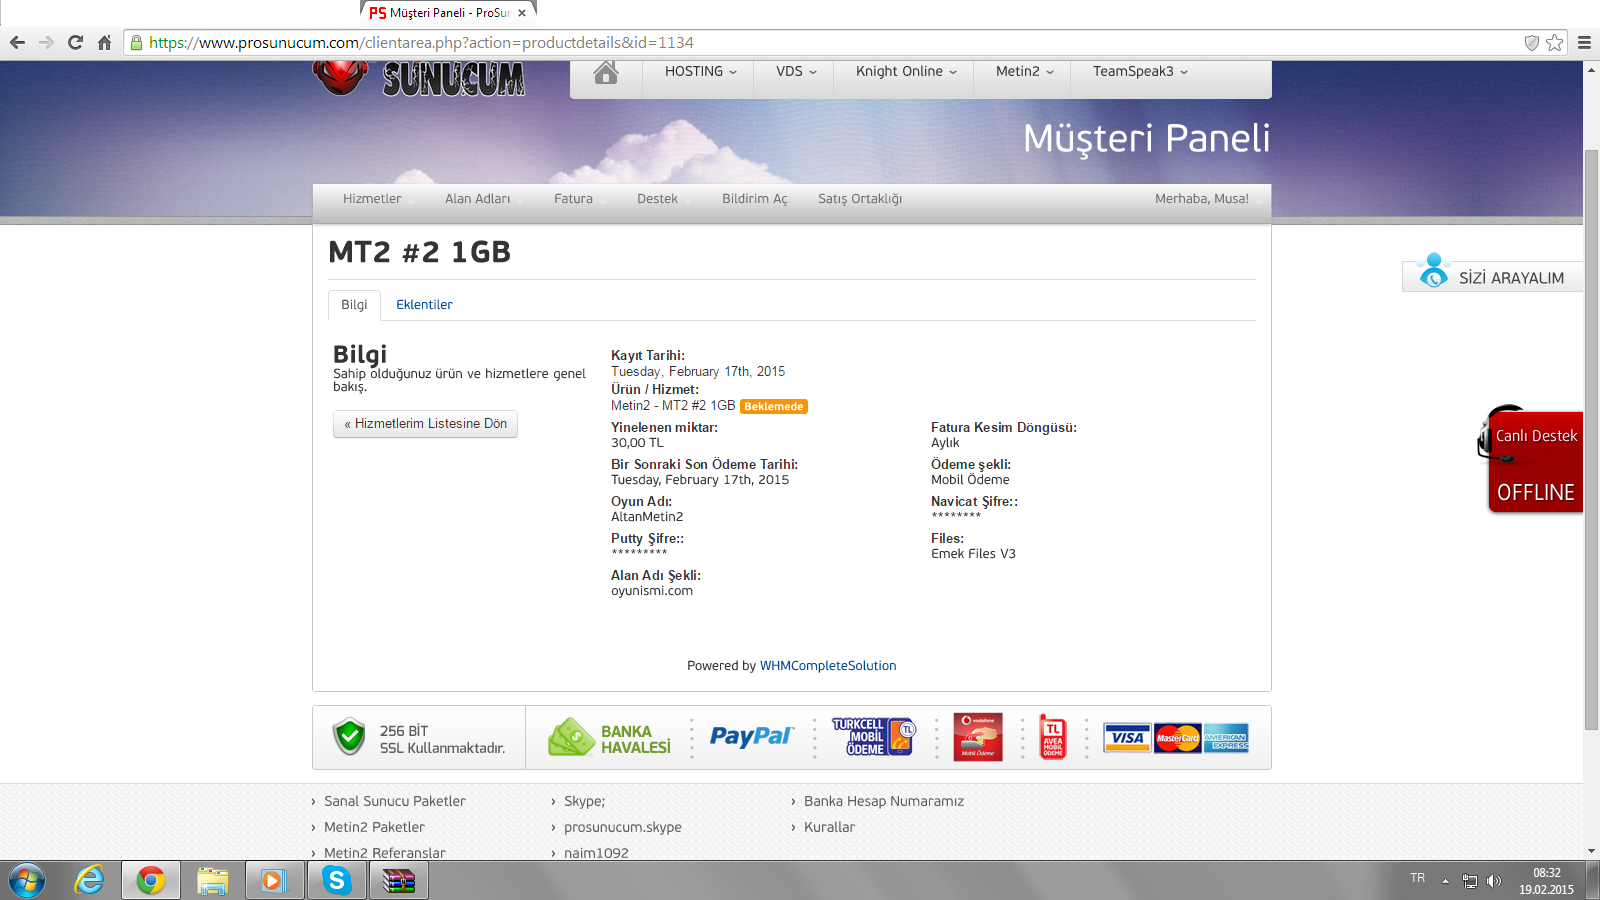The height and width of the screenshot is (900, 1600).
Task: Open WinRAR from the taskbar
Action: [x=399, y=881]
